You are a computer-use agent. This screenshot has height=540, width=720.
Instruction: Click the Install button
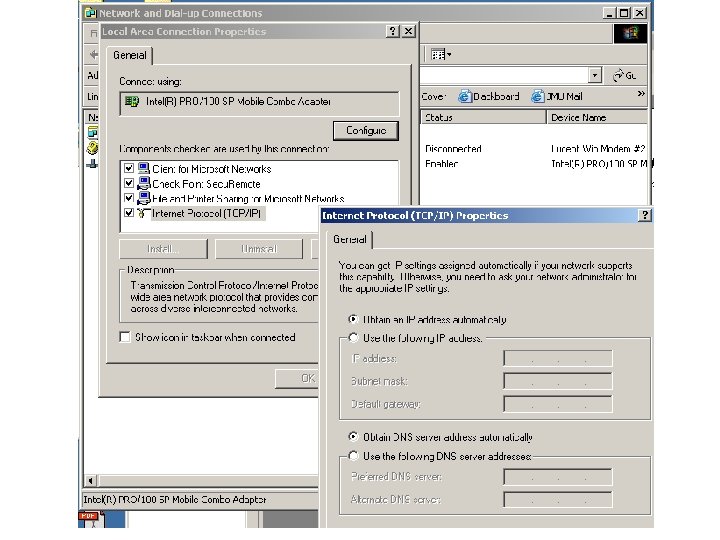163,249
